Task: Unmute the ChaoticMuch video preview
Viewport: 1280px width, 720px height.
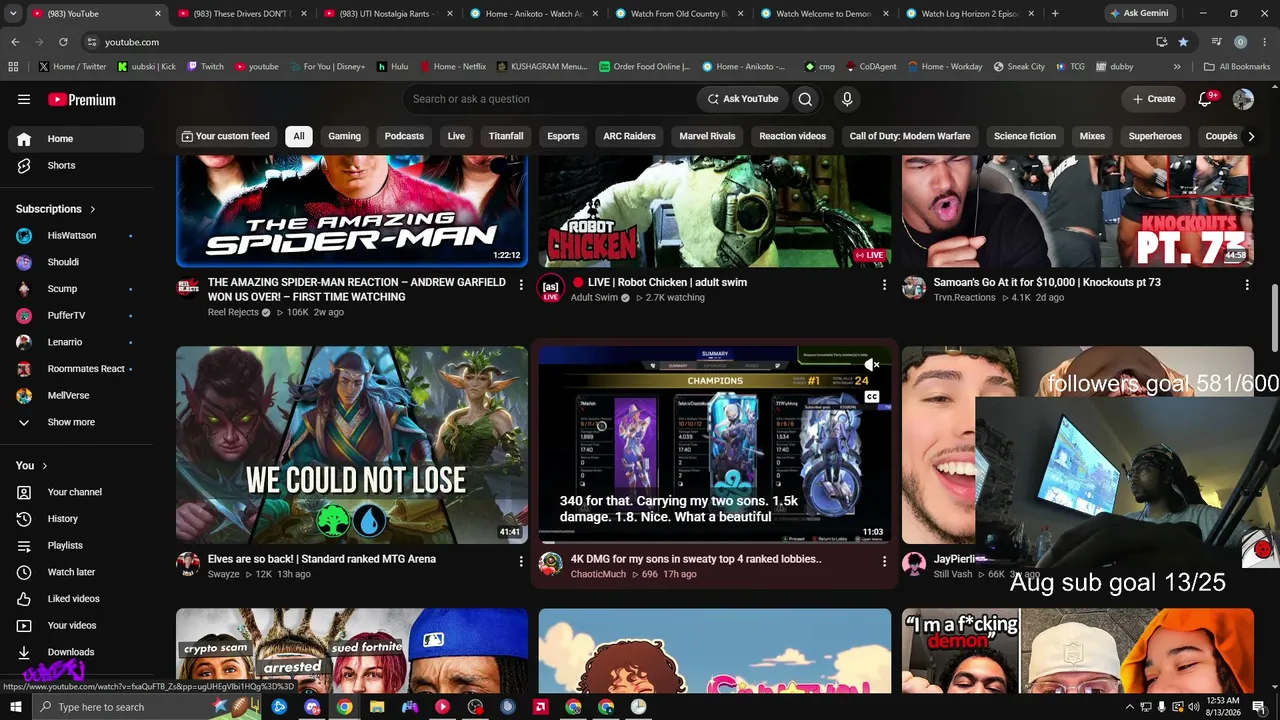Action: (x=872, y=366)
